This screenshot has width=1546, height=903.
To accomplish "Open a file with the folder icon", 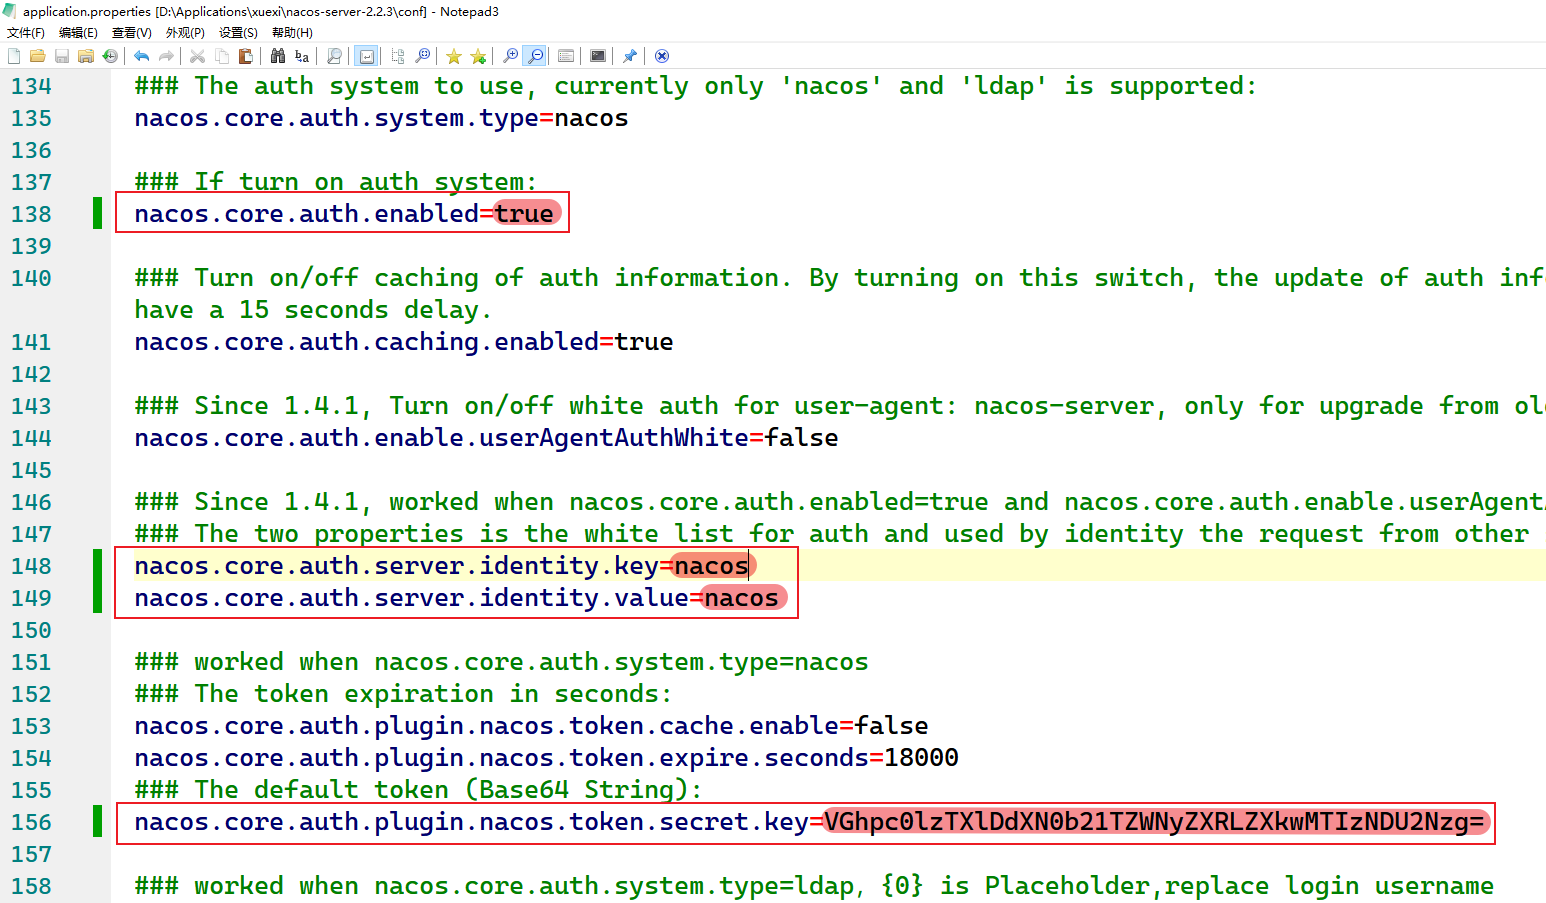I will (x=37, y=55).
